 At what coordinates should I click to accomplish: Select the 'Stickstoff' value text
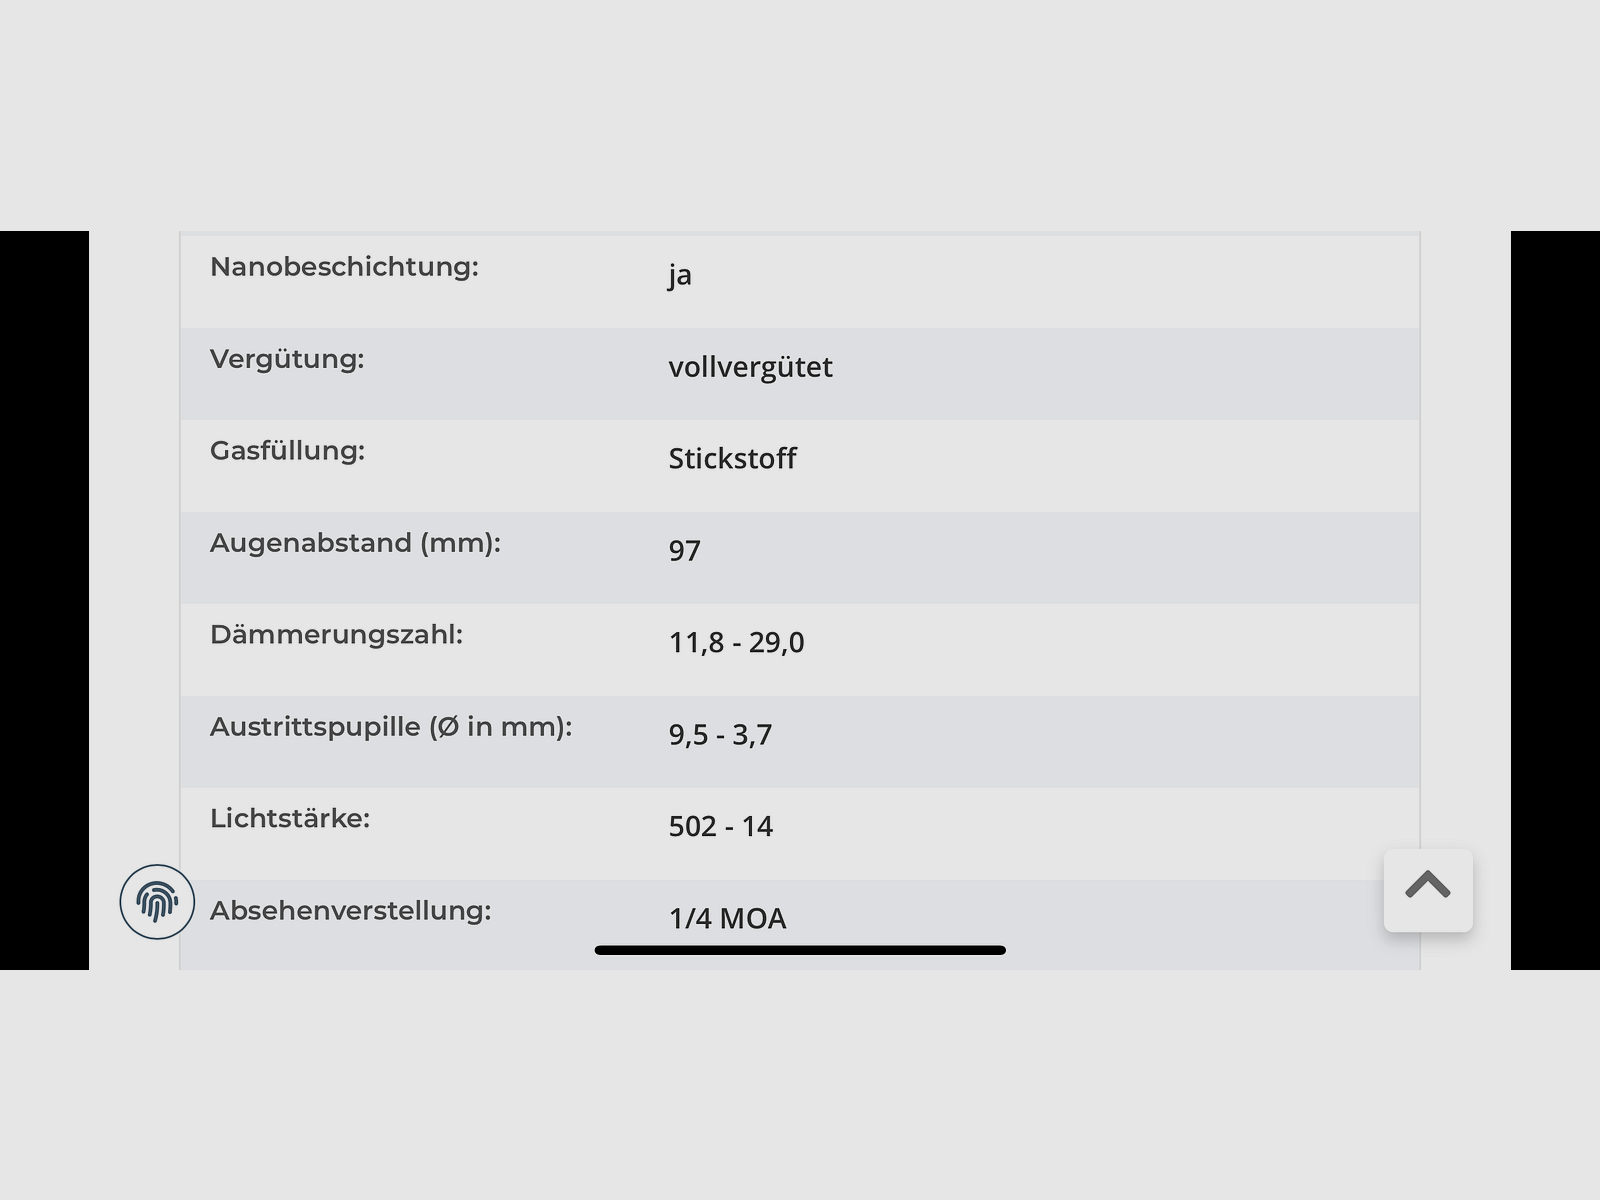click(732, 459)
